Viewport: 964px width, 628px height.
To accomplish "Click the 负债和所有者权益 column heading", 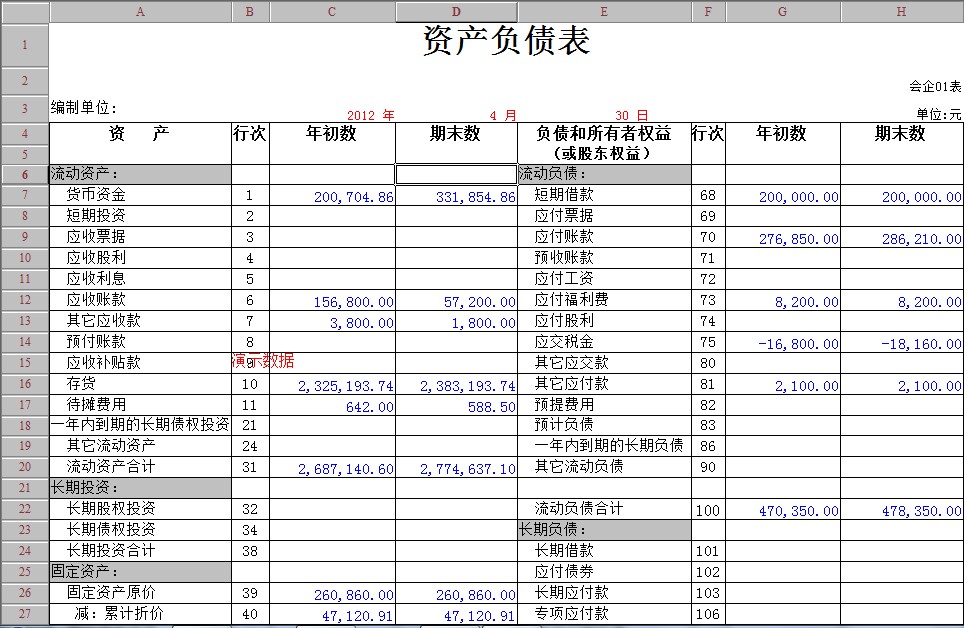I will click(604, 133).
